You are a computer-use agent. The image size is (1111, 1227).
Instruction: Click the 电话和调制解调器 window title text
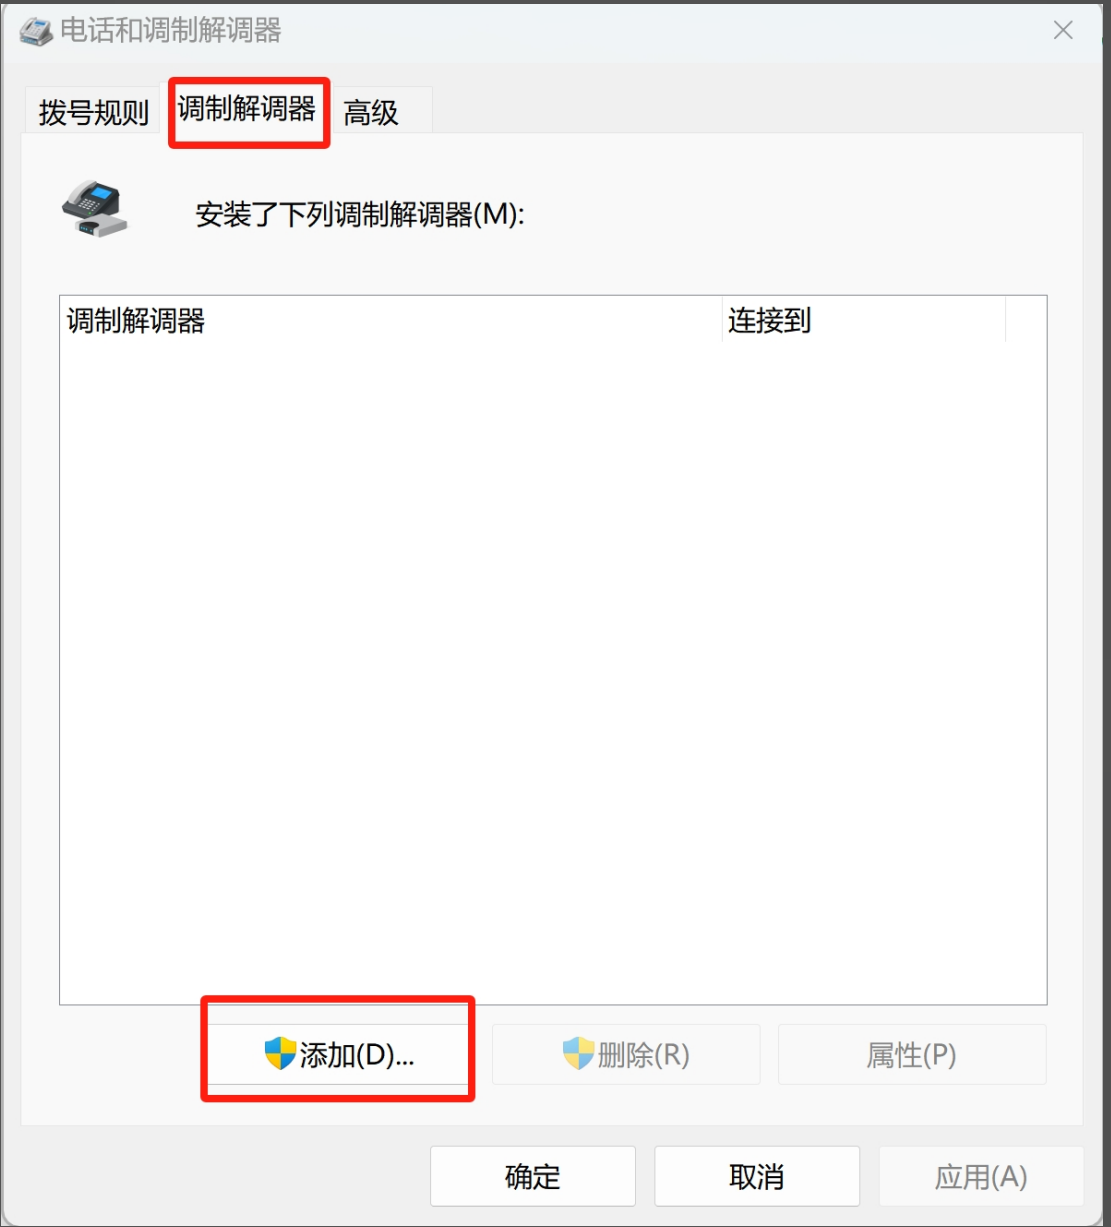coord(171,31)
